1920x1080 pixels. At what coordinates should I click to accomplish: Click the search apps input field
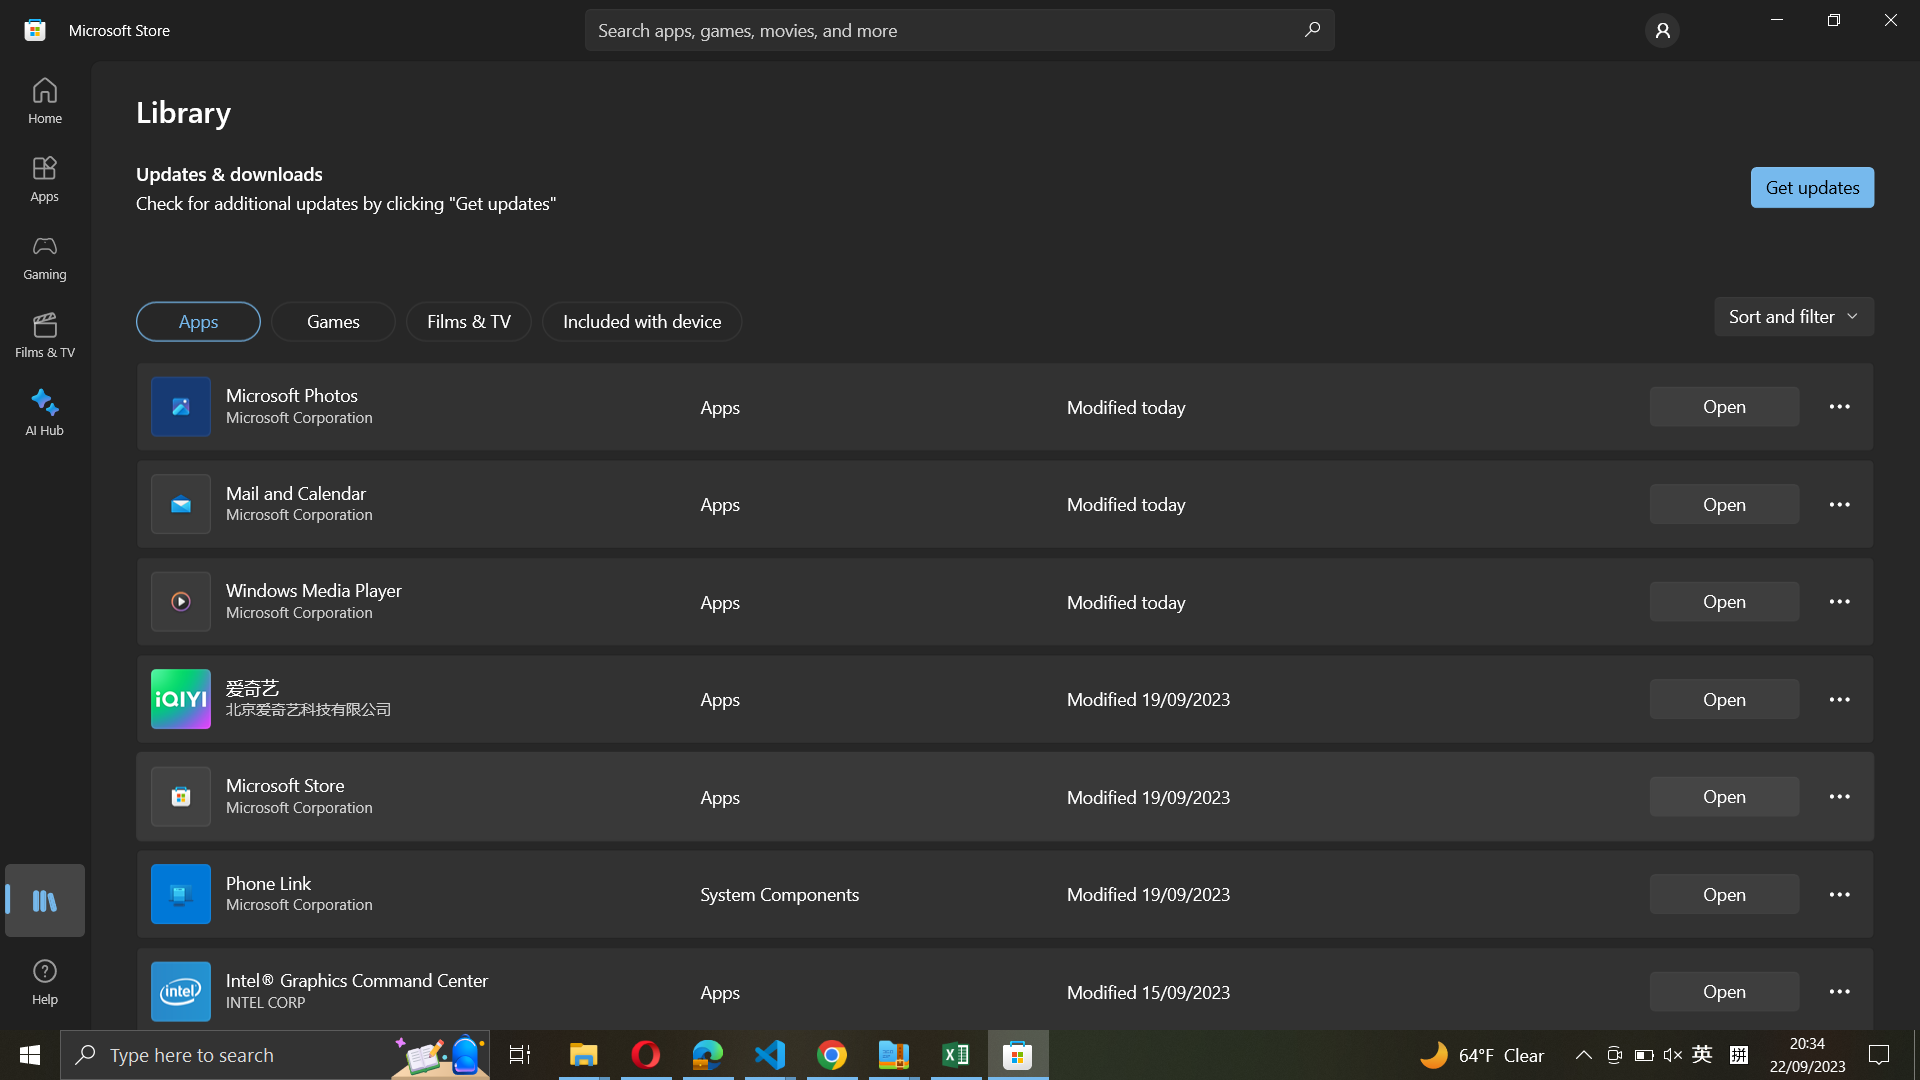[940, 31]
